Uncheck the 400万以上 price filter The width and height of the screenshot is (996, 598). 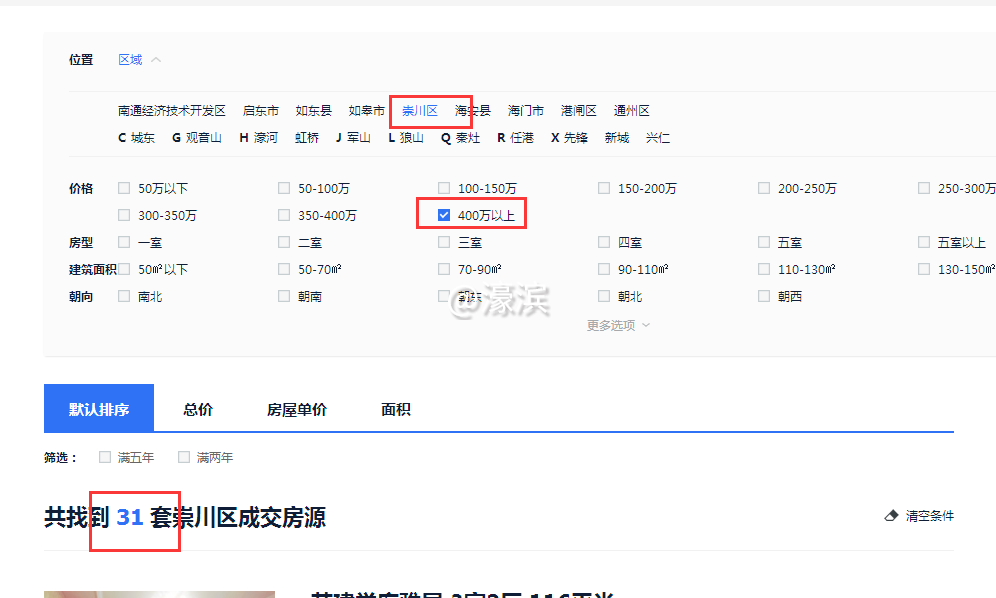443,214
